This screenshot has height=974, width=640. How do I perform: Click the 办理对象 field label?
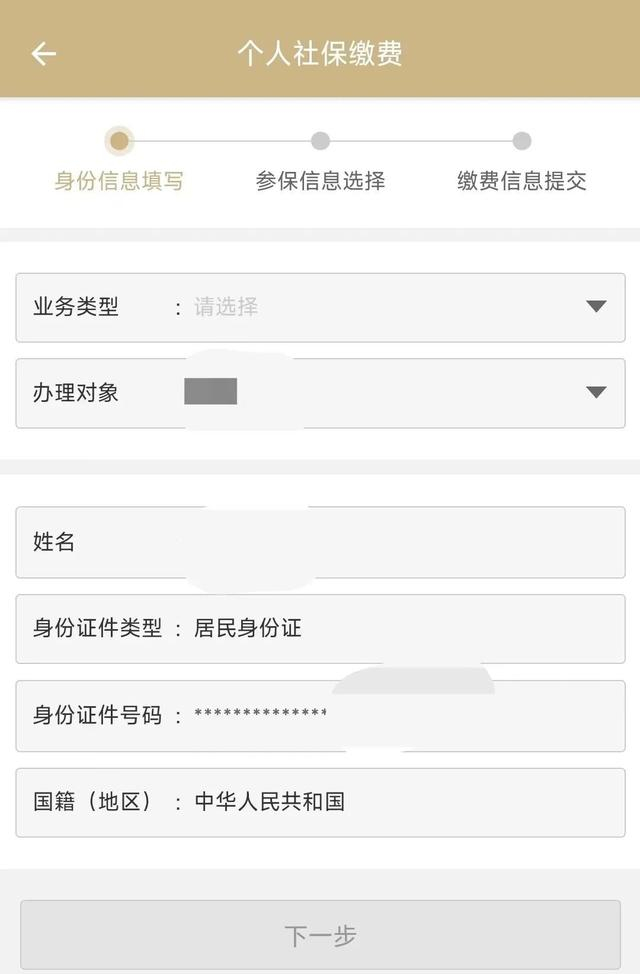coord(76,392)
